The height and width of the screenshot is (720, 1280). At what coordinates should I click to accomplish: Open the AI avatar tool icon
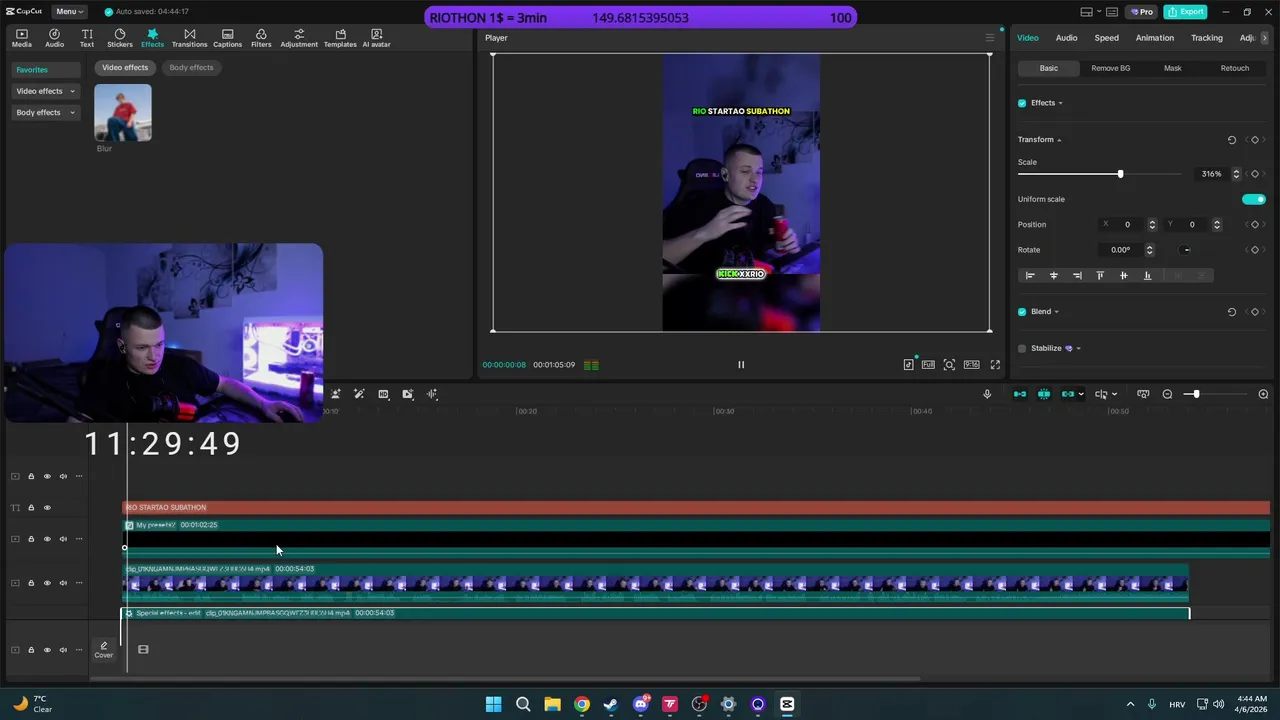376,38
